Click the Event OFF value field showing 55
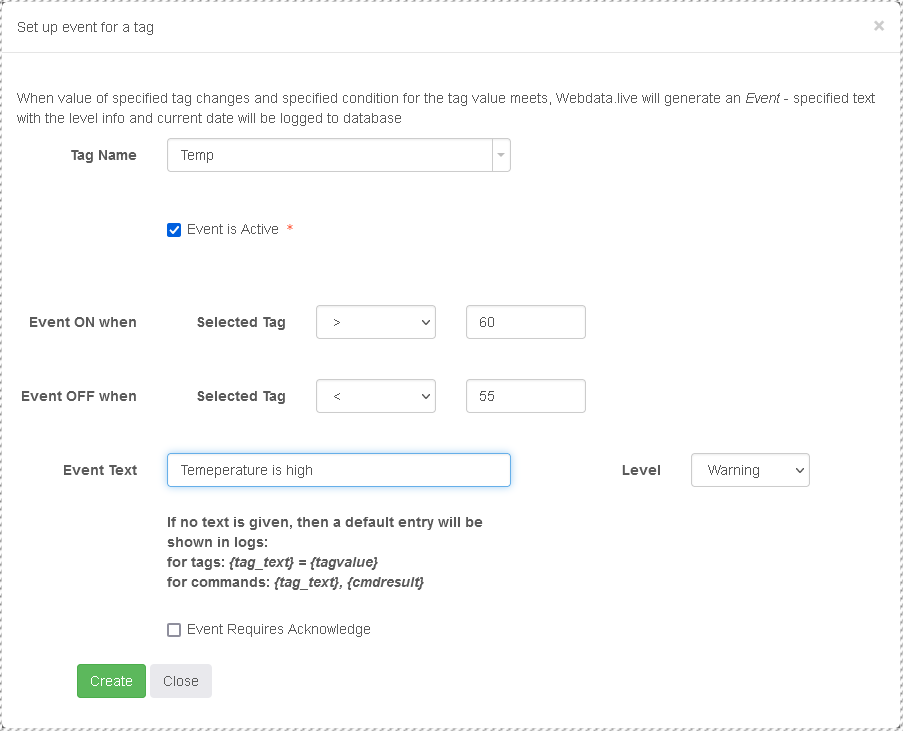The width and height of the screenshot is (903, 731). tap(525, 396)
